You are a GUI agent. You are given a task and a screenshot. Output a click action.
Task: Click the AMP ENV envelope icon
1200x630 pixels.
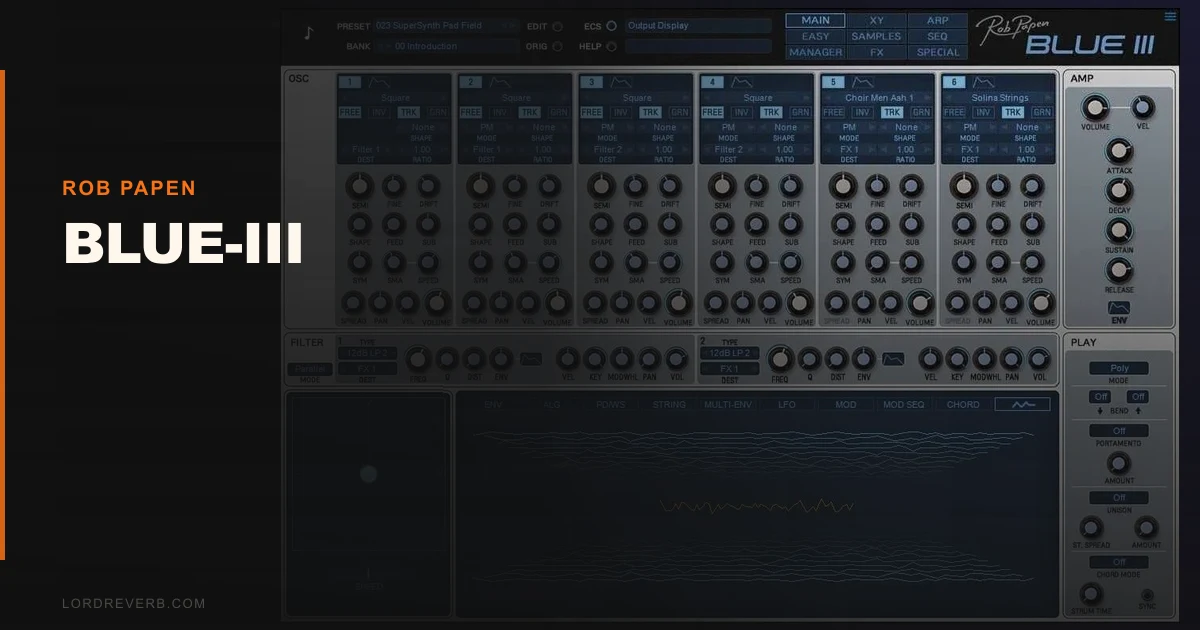pyautogui.click(x=1119, y=307)
